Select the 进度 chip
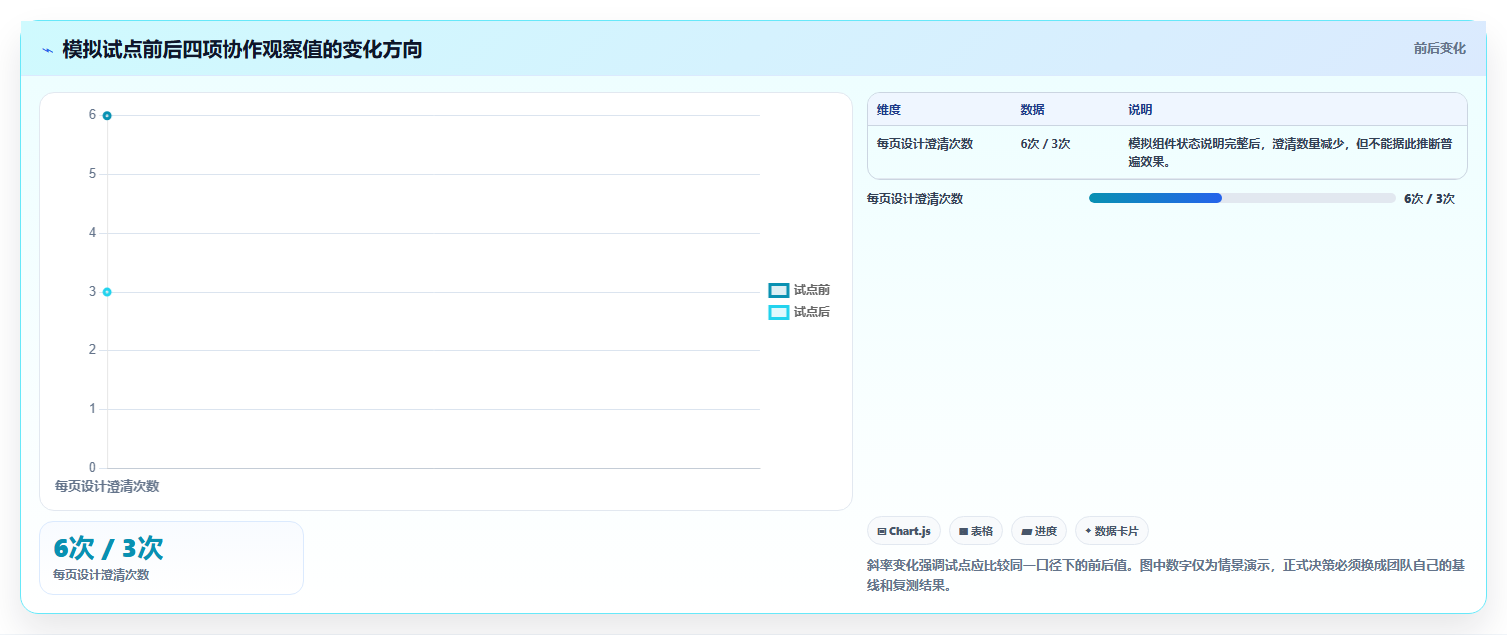1507x635 pixels. [x=1039, y=531]
